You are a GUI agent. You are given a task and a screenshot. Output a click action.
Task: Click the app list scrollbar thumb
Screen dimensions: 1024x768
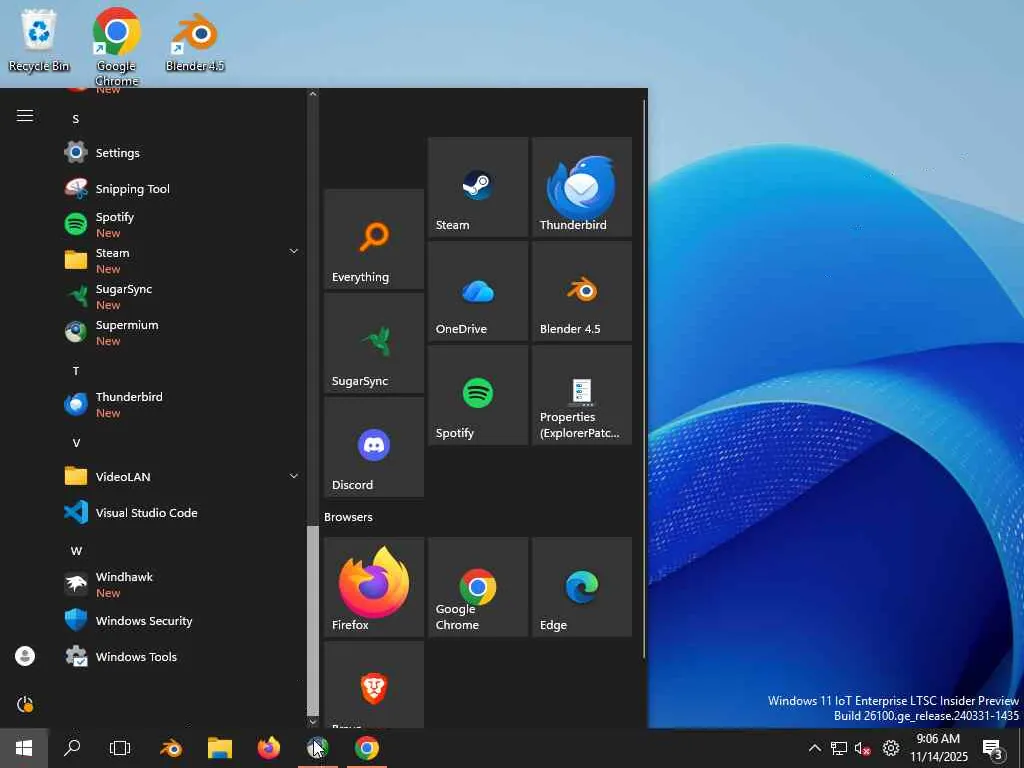click(x=313, y=620)
